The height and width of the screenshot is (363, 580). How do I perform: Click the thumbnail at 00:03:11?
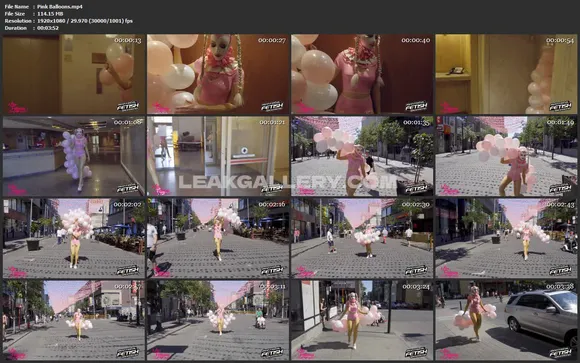click(x=218, y=320)
